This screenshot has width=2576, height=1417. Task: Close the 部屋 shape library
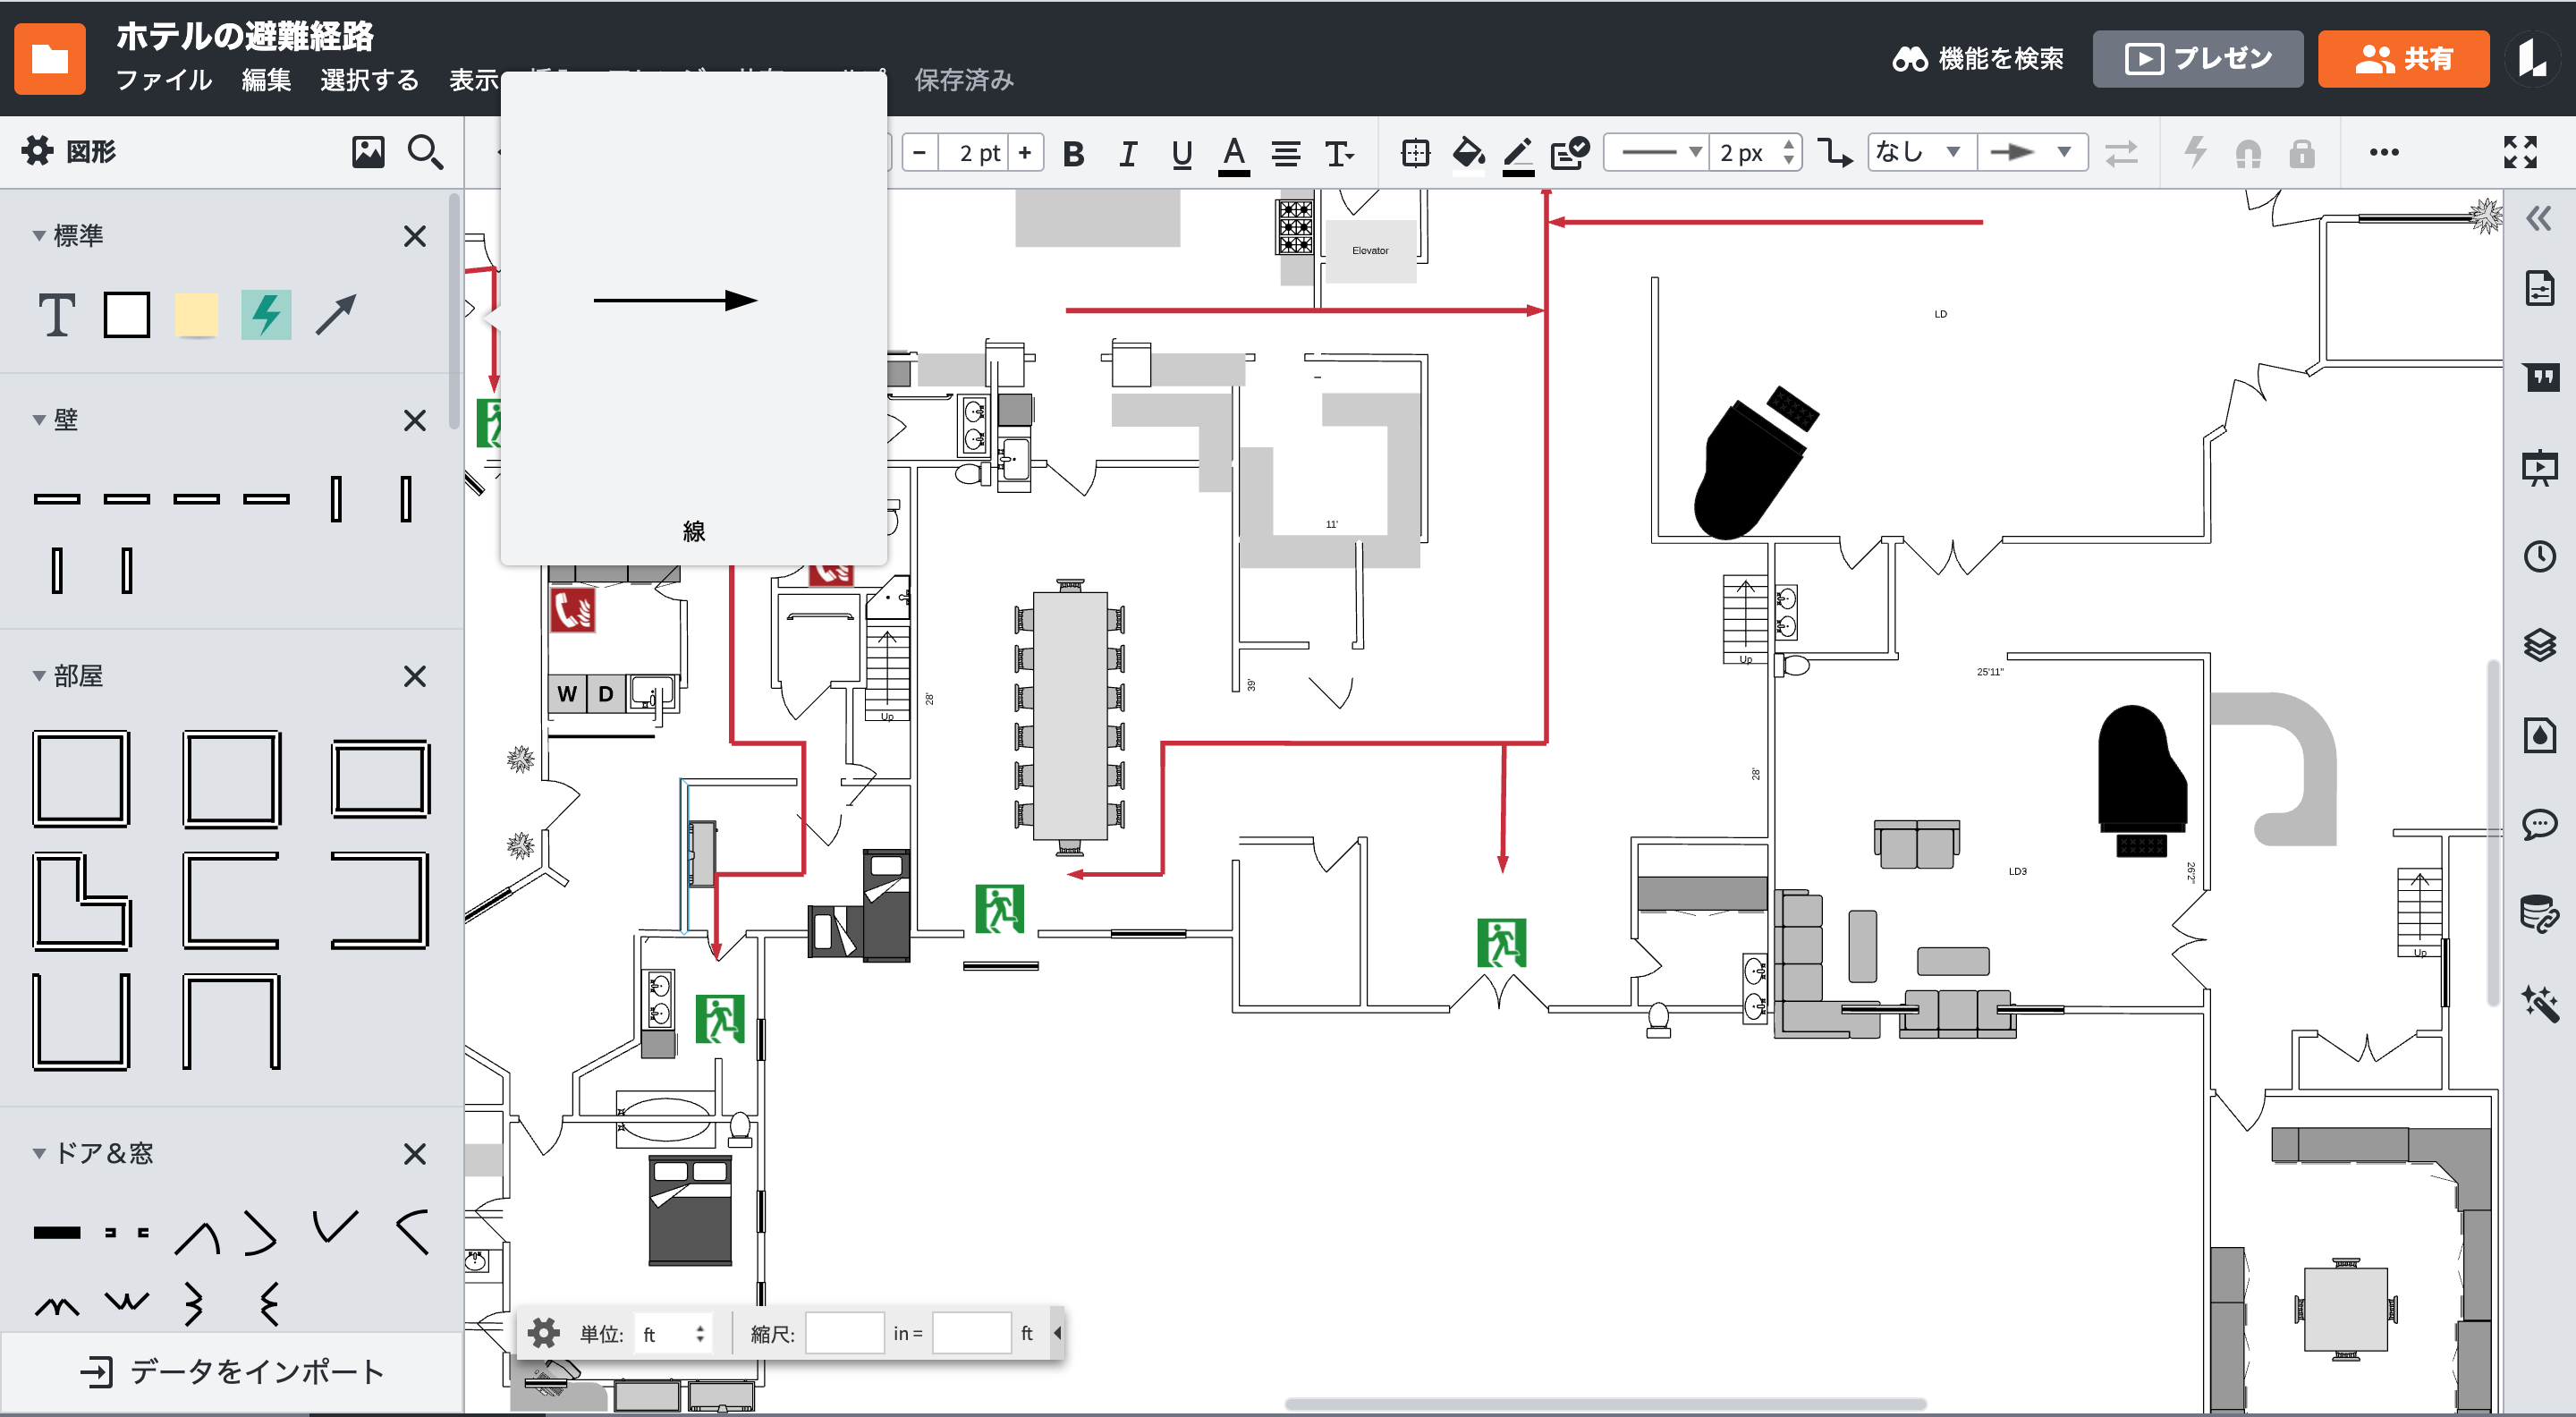tap(415, 676)
